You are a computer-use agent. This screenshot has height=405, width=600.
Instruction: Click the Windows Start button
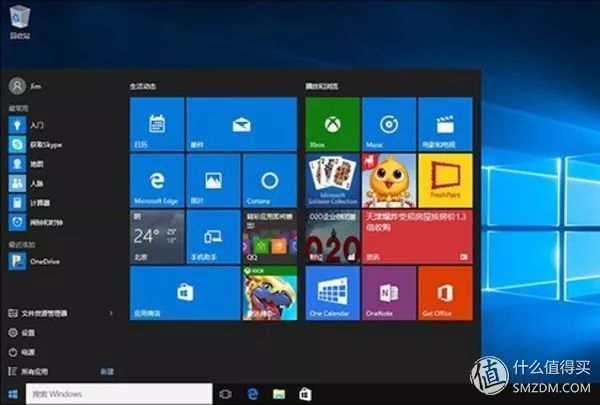13,394
